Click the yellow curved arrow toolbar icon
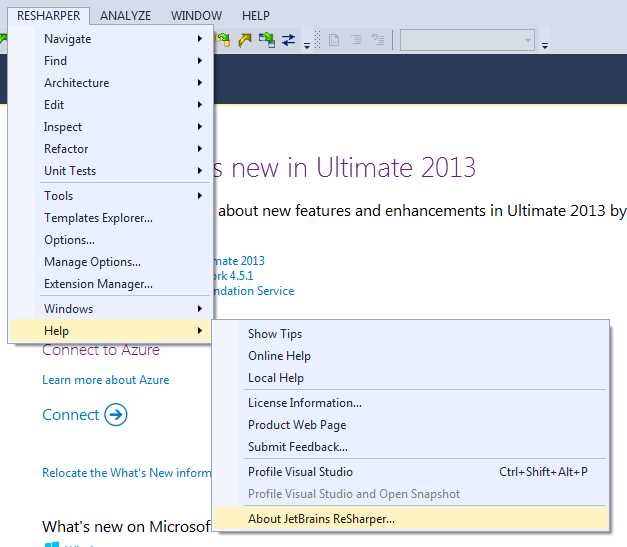 pyautogui.click(x=245, y=40)
